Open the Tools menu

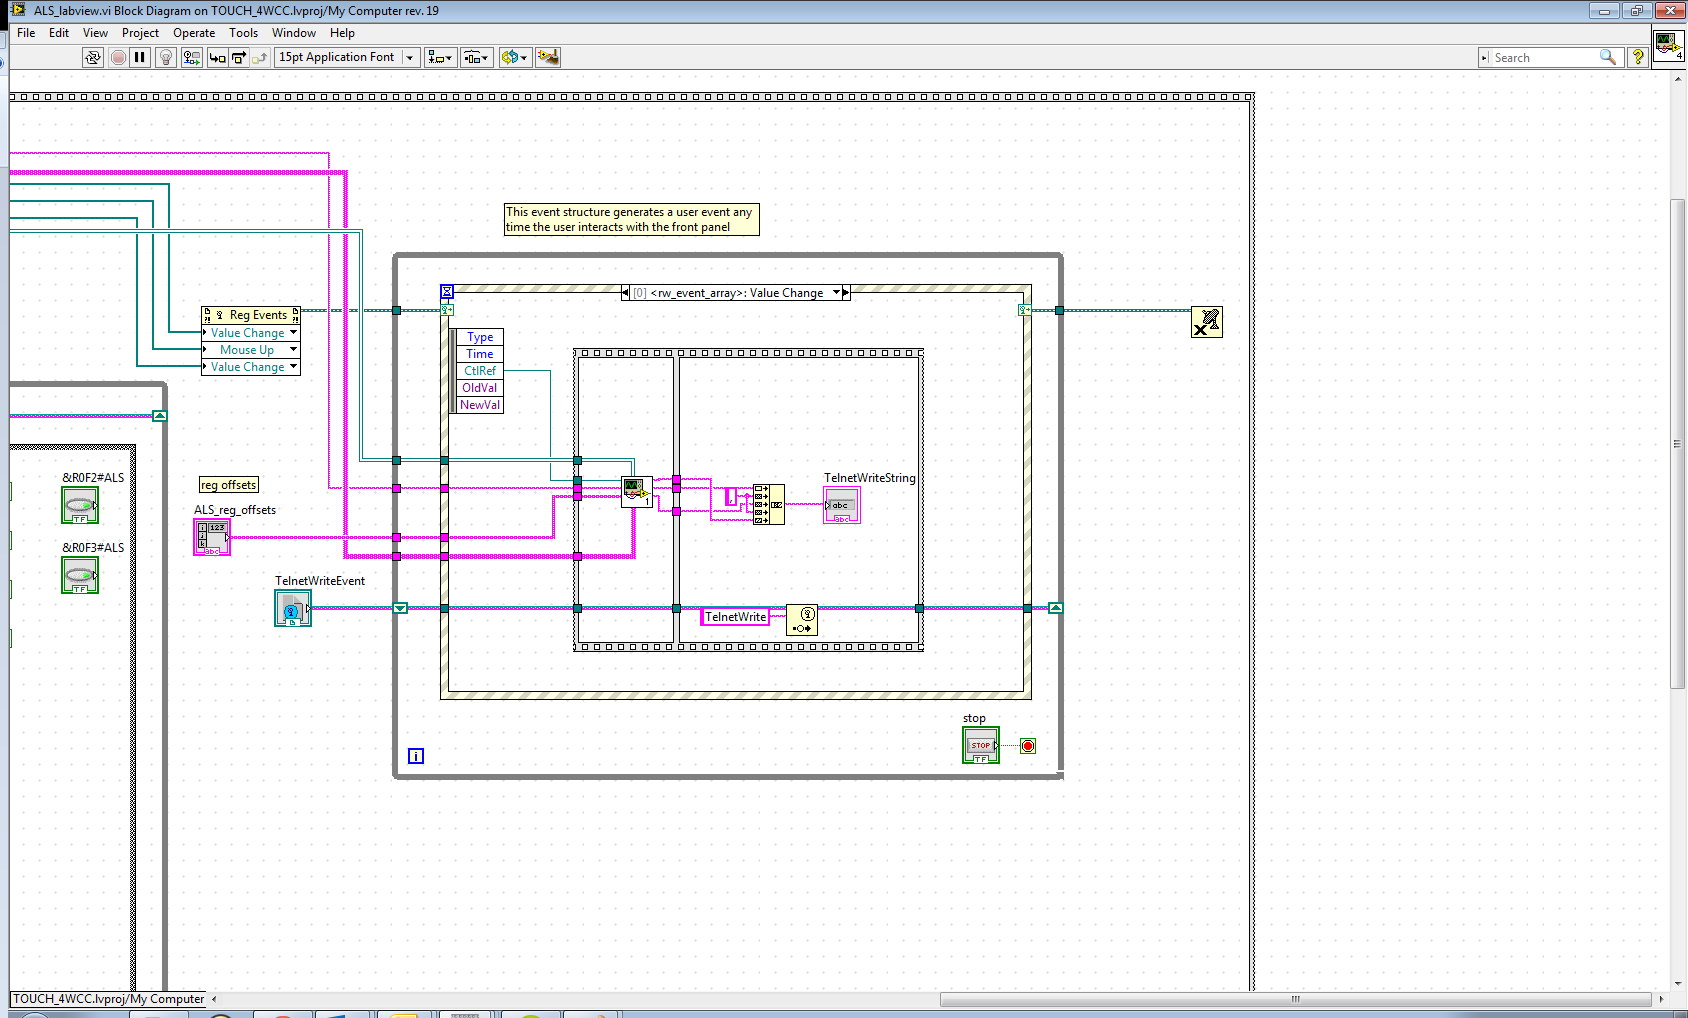click(243, 33)
